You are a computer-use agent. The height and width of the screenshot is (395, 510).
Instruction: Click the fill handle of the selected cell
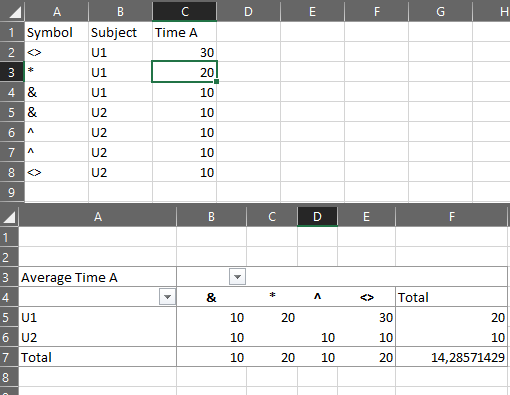pyautogui.click(x=217, y=81)
